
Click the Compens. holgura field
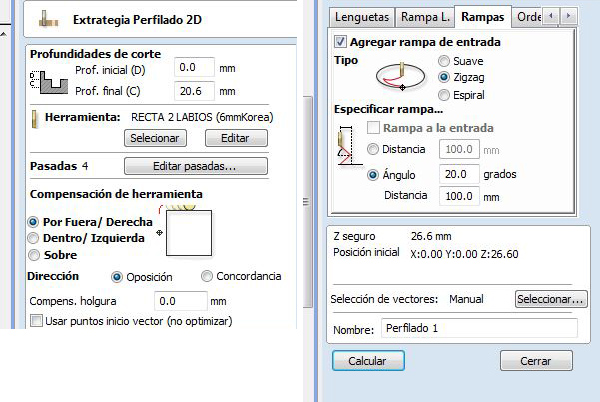181,301
